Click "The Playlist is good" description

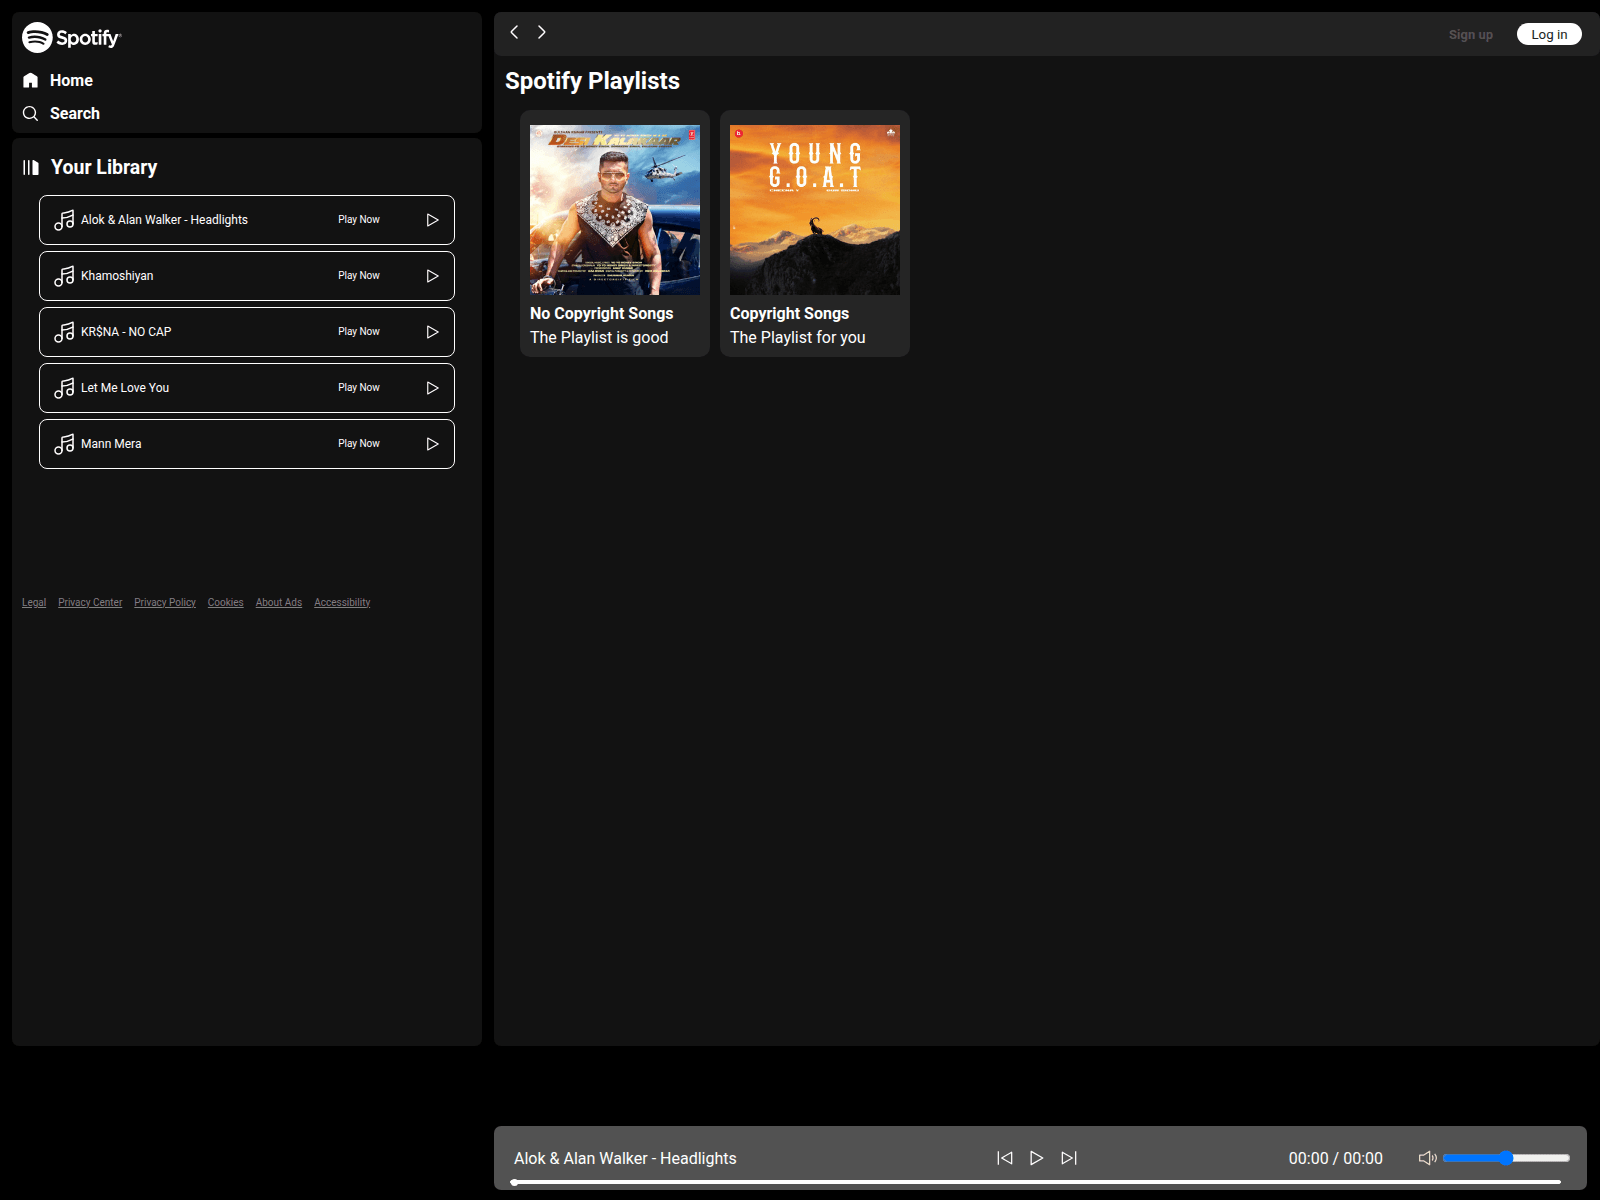coord(599,338)
